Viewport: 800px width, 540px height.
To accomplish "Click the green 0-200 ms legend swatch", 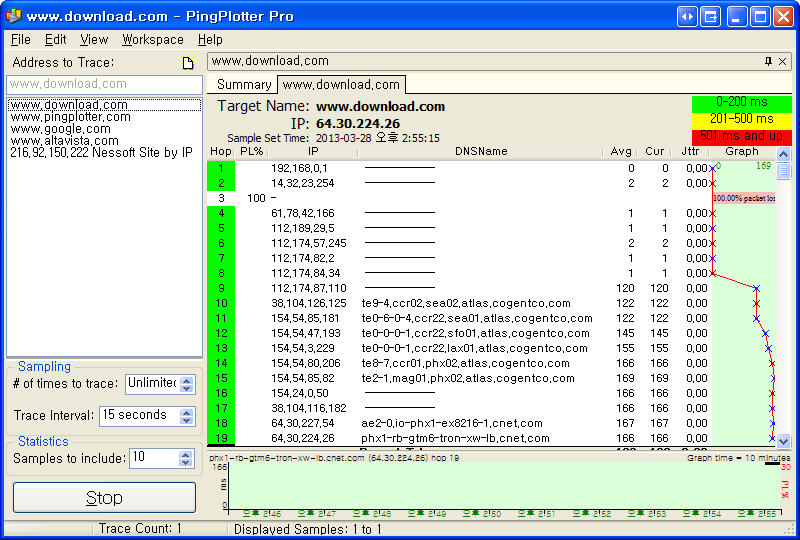I will [742, 102].
